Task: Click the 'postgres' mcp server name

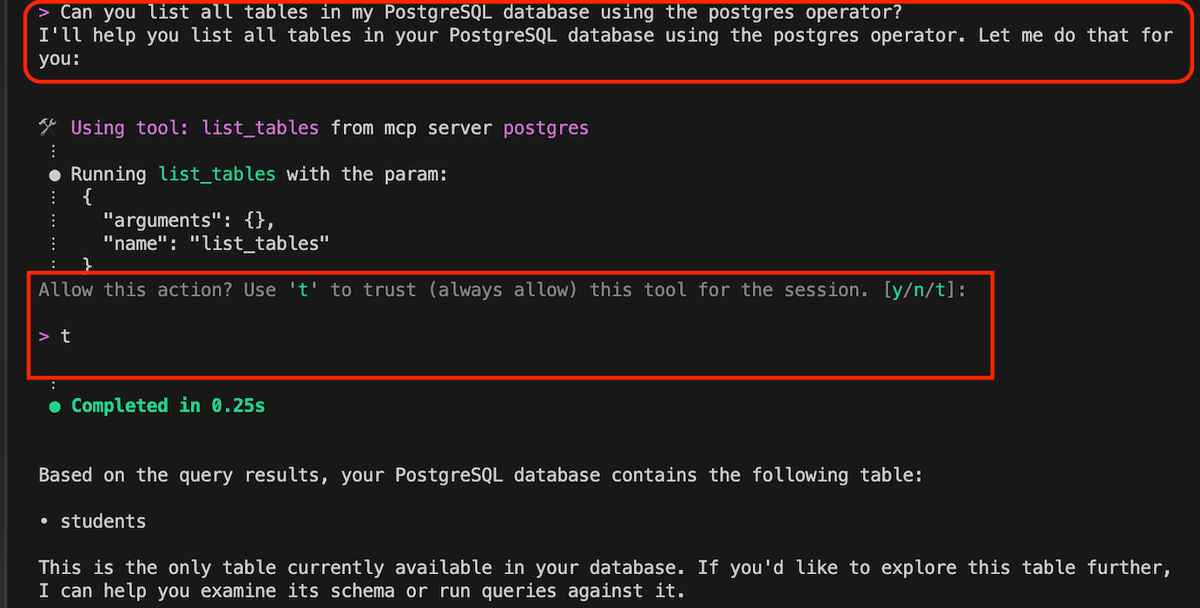Action: point(546,128)
